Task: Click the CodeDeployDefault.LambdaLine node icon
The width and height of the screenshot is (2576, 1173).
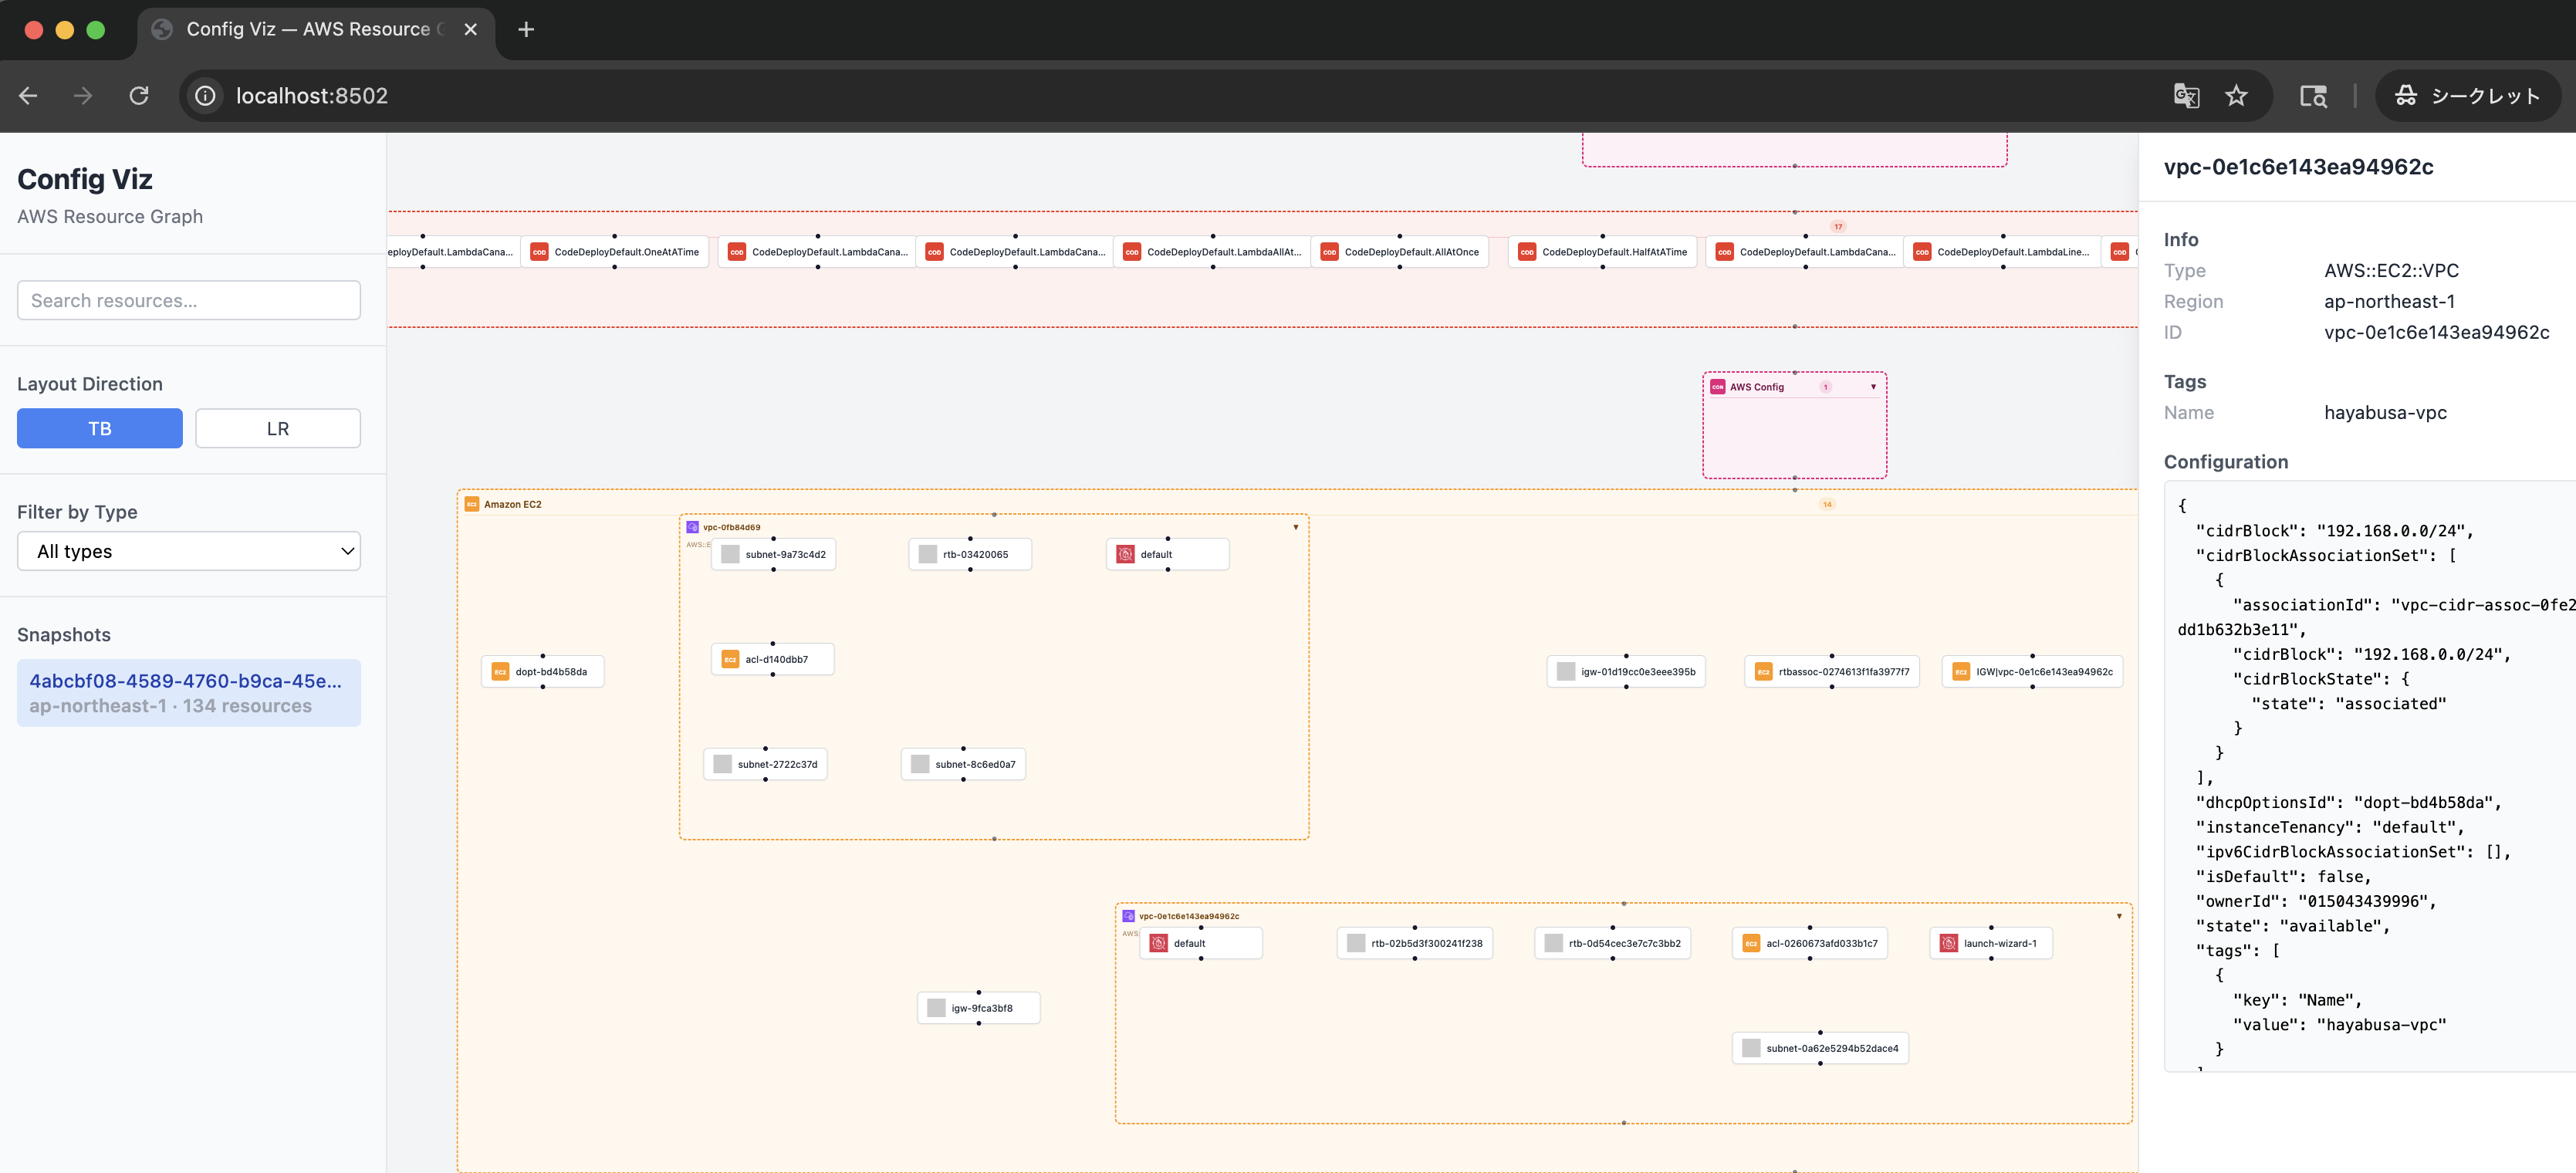Action: 1922,252
